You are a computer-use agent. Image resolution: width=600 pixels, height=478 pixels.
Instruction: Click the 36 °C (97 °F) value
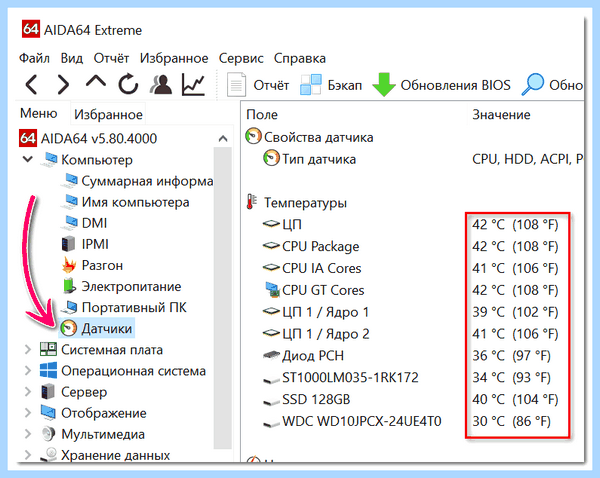coord(511,356)
